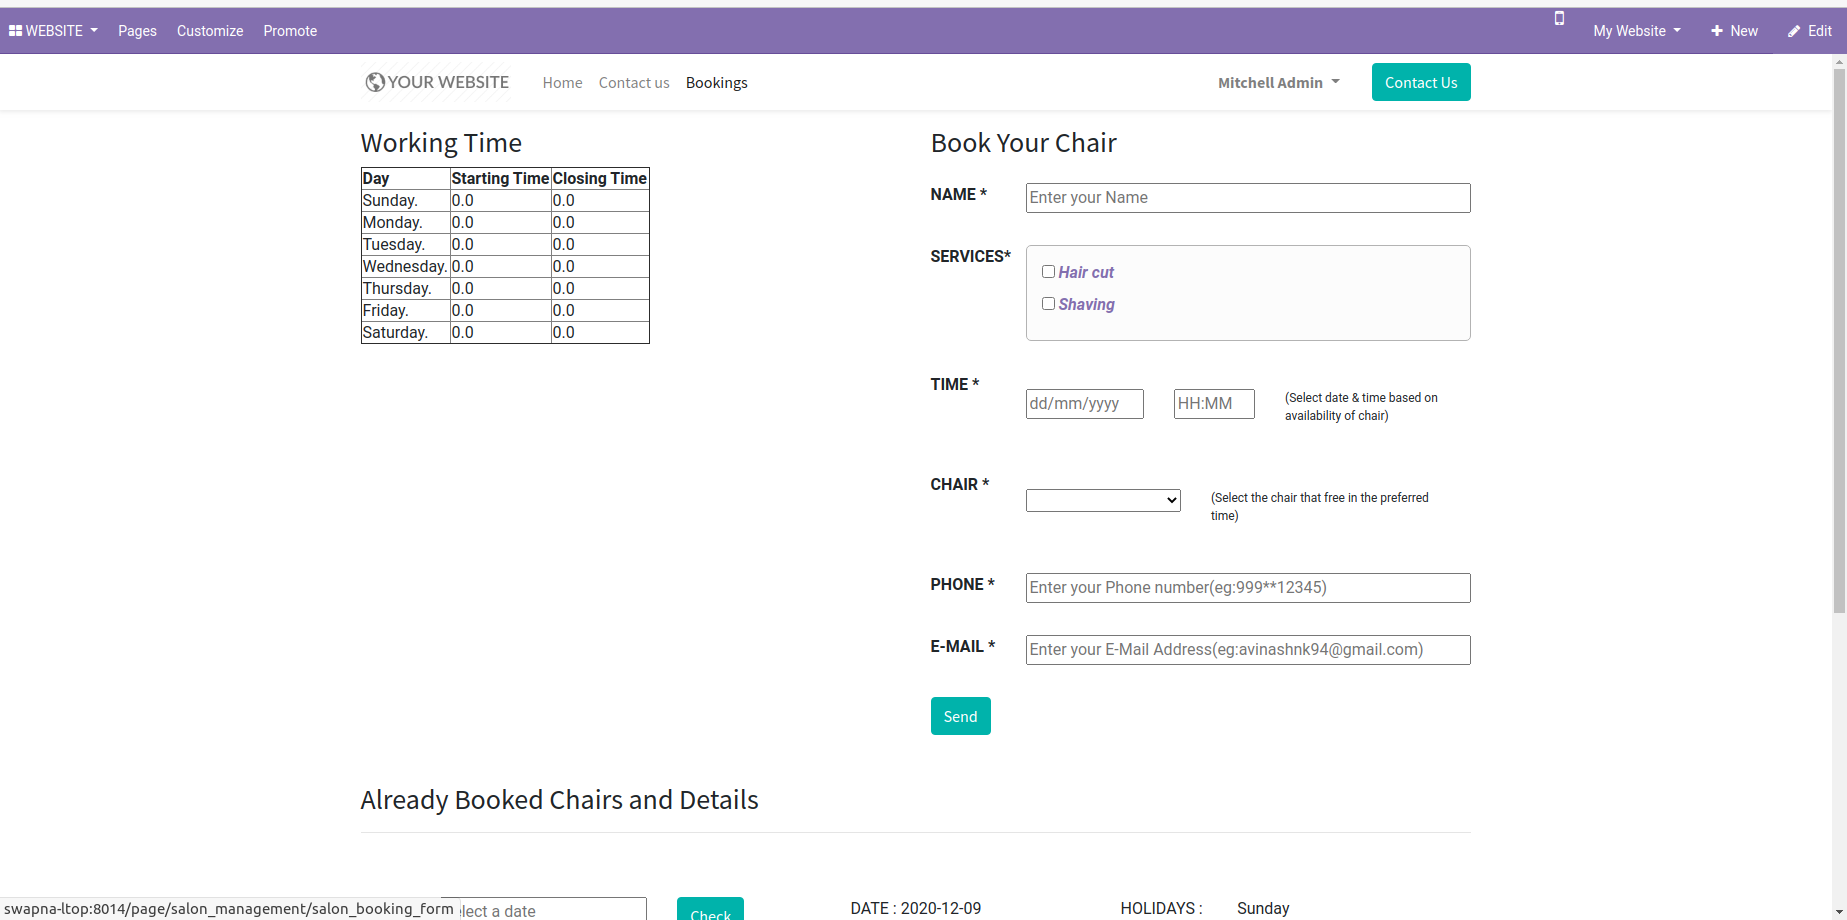This screenshot has height=920, width=1847.
Task: Focus the Enter your Name field
Action: point(1248,198)
